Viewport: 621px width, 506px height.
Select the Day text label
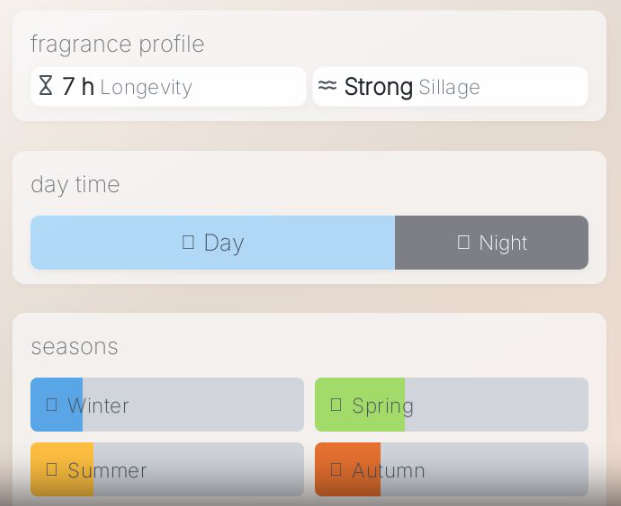tap(224, 243)
